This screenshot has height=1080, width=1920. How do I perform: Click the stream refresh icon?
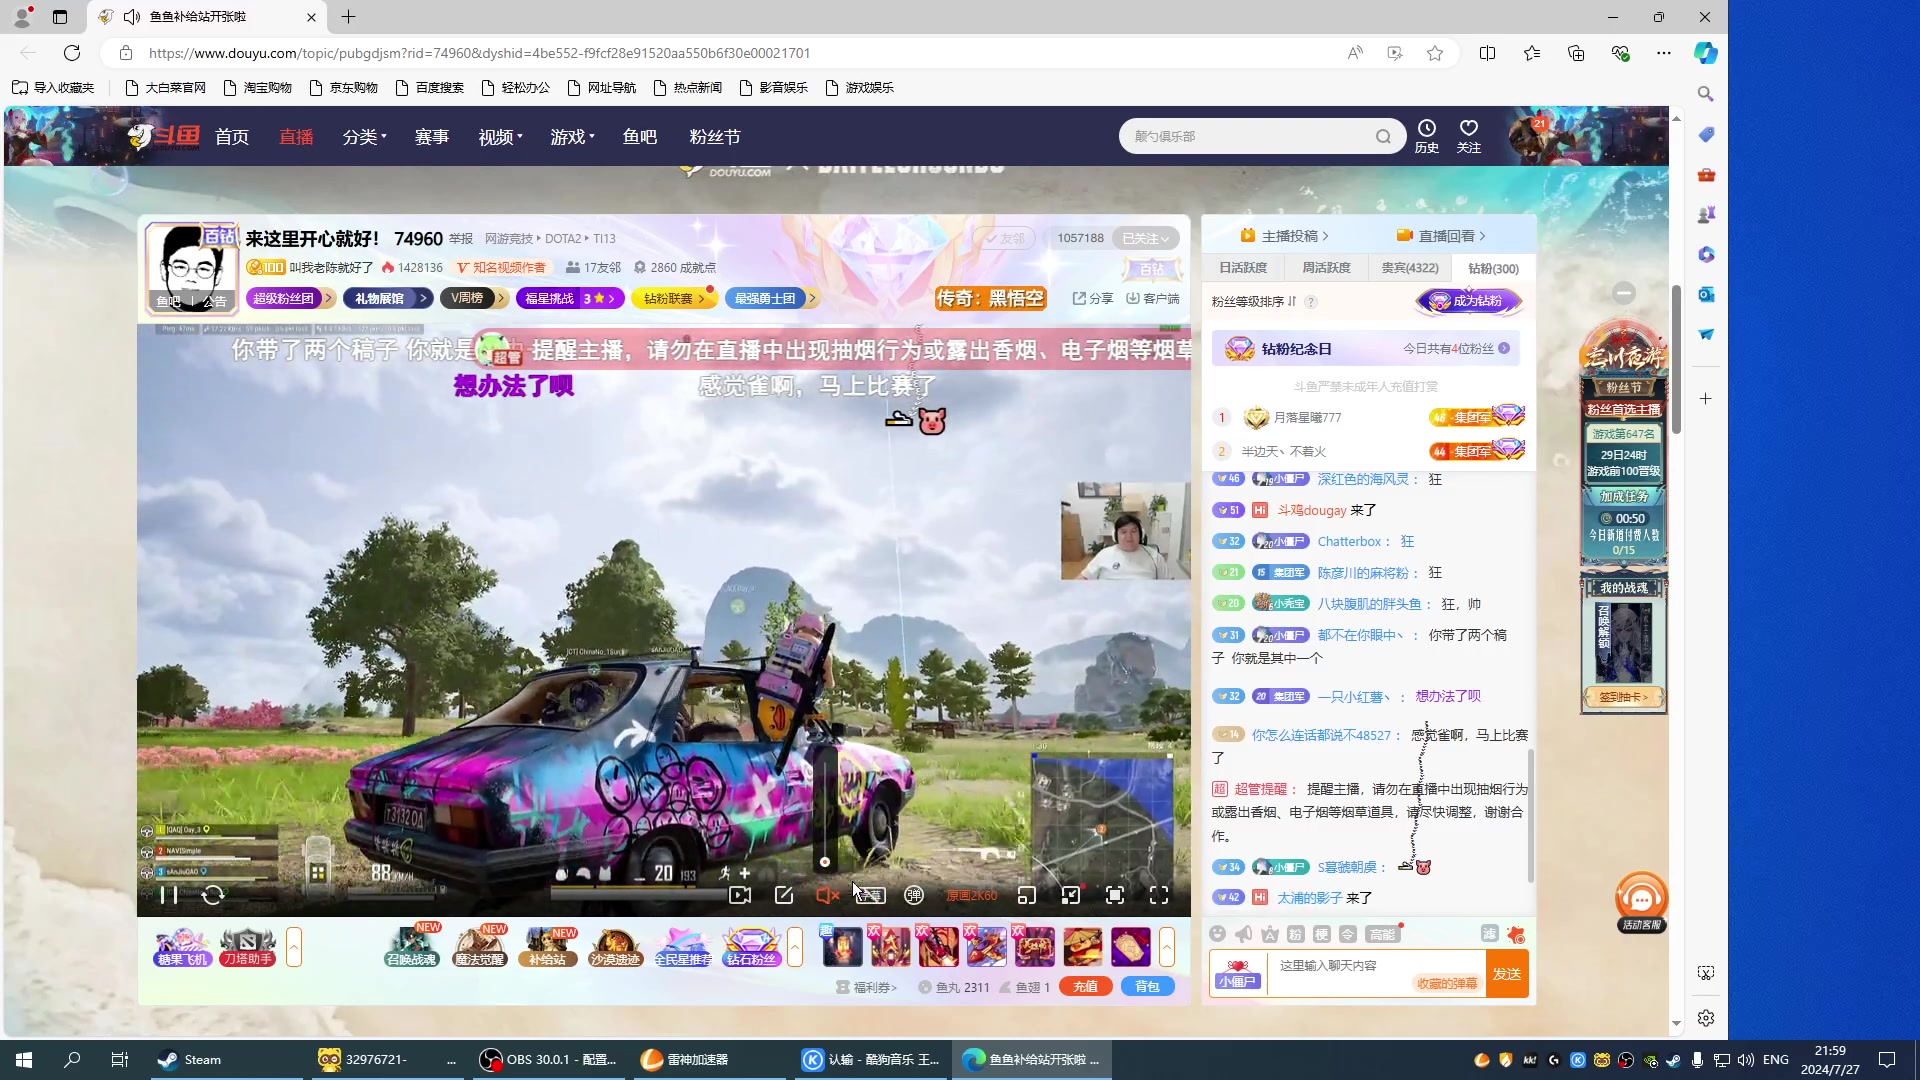[x=213, y=895]
